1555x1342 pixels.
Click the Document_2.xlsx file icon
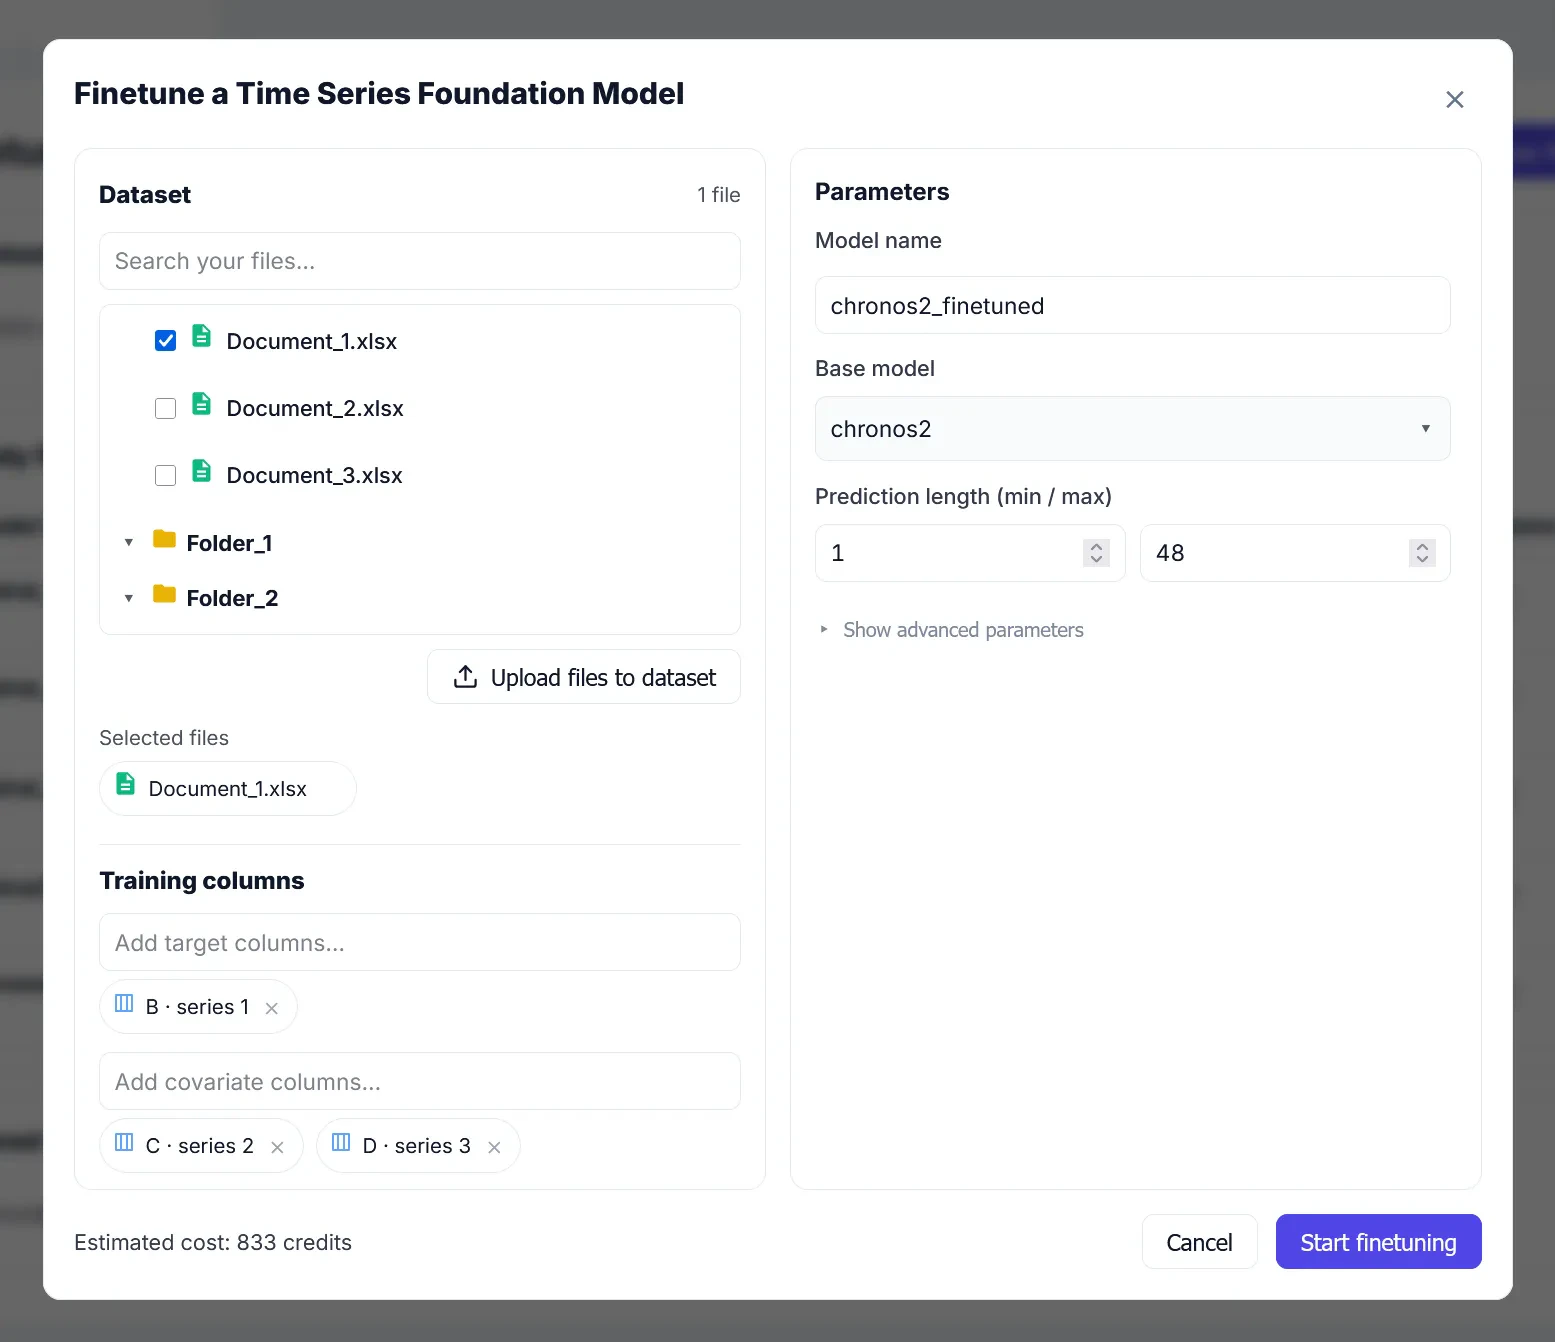201,404
